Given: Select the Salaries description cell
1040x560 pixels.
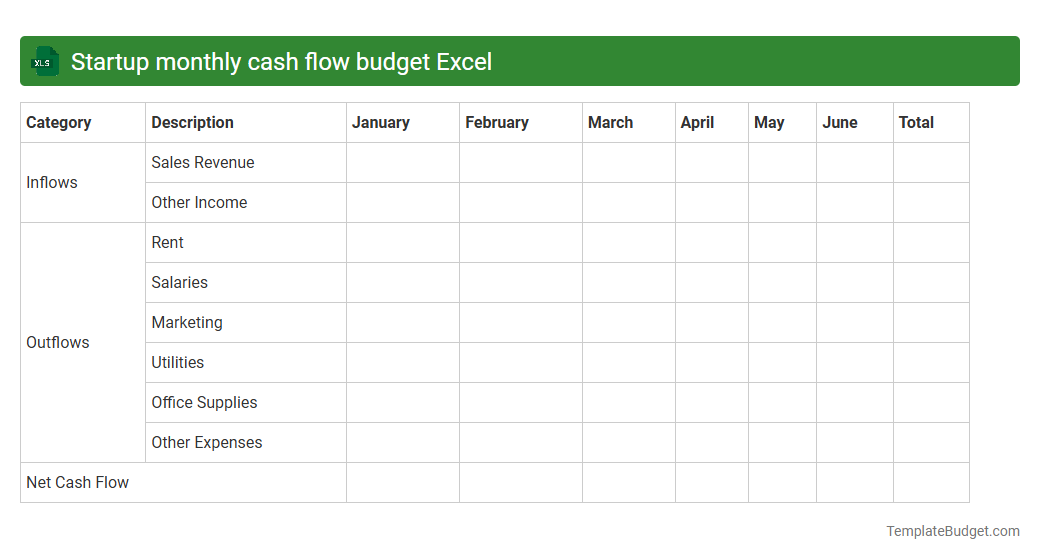Looking at the screenshot, I should point(245,283).
